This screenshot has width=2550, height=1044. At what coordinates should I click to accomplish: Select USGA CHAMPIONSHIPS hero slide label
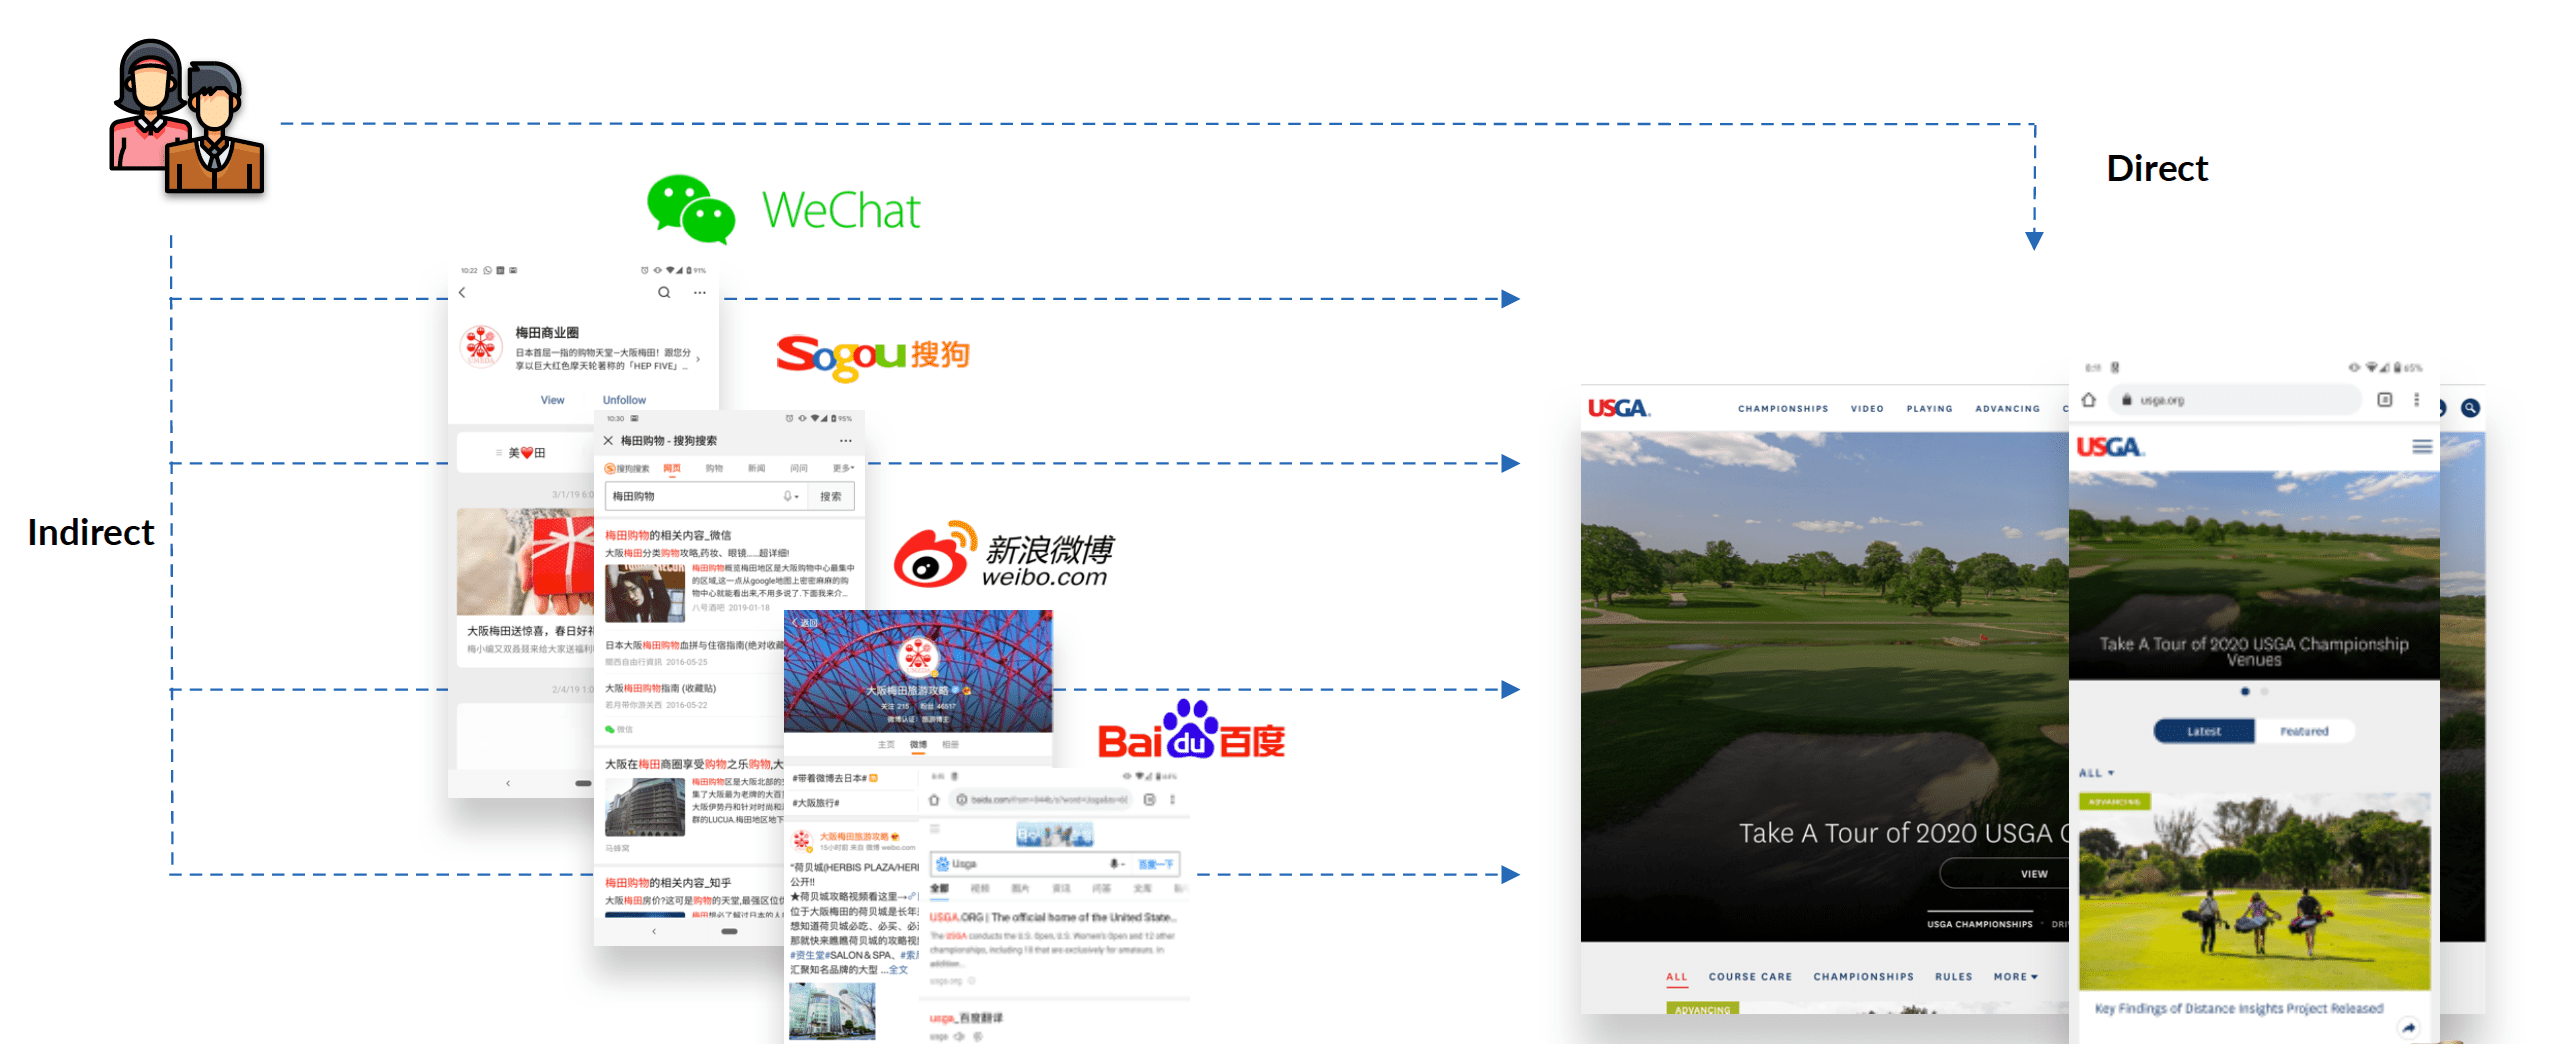[x=1980, y=924]
